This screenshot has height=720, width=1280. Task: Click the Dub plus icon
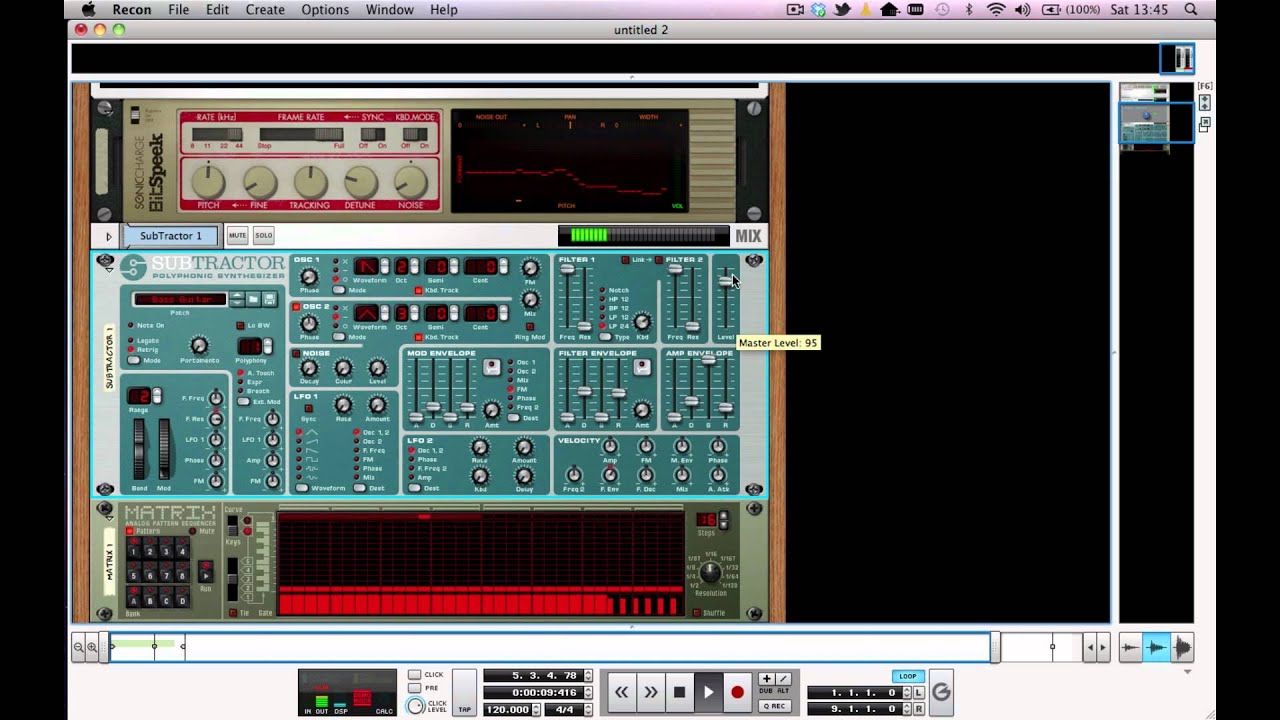click(x=767, y=679)
